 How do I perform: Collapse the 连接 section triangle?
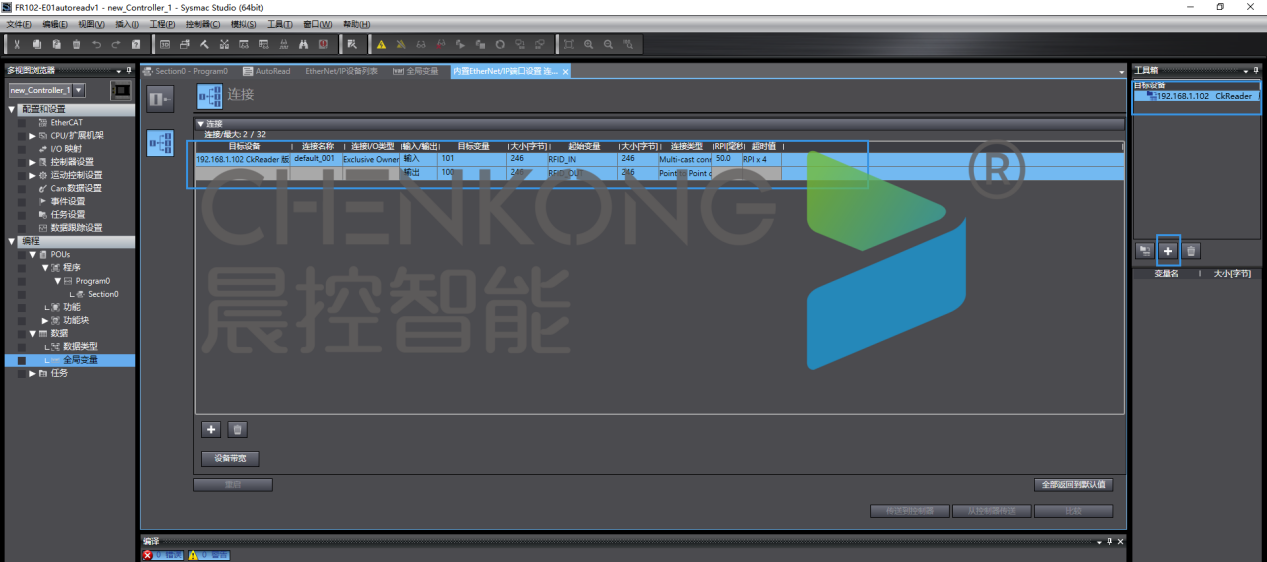(x=200, y=124)
